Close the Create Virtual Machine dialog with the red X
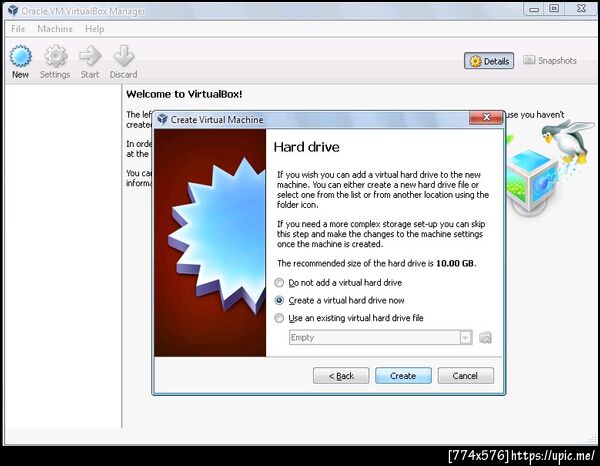Image resolution: width=600 pixels, height=466 pixels. point(486,117)
